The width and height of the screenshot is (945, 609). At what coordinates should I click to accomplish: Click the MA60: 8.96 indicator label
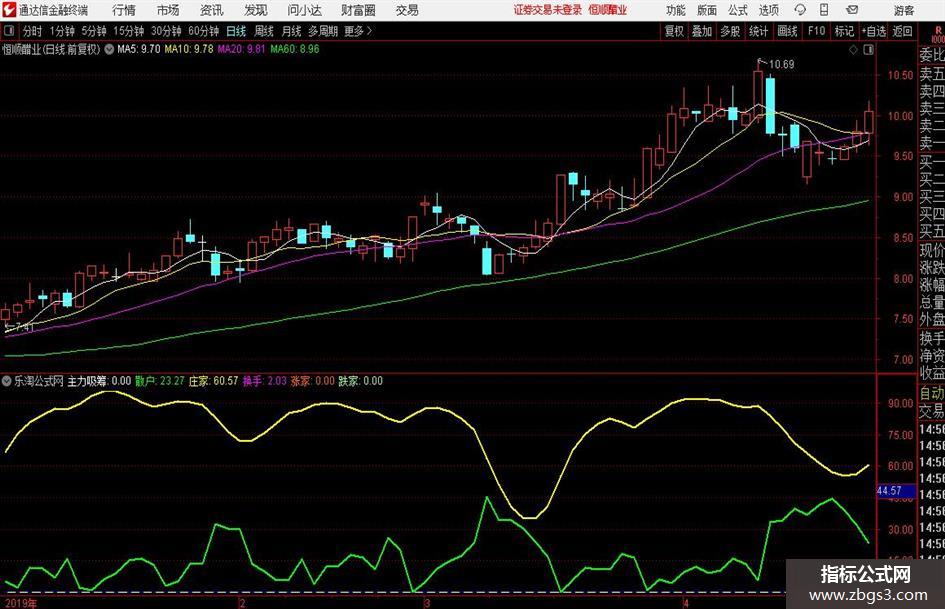pos(295,49)
